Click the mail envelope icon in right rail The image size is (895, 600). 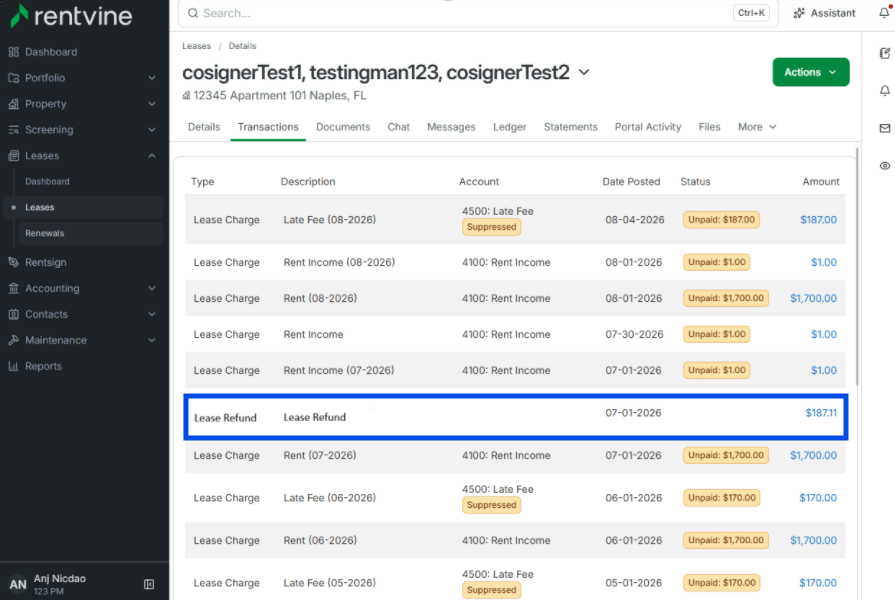[885, 128]
